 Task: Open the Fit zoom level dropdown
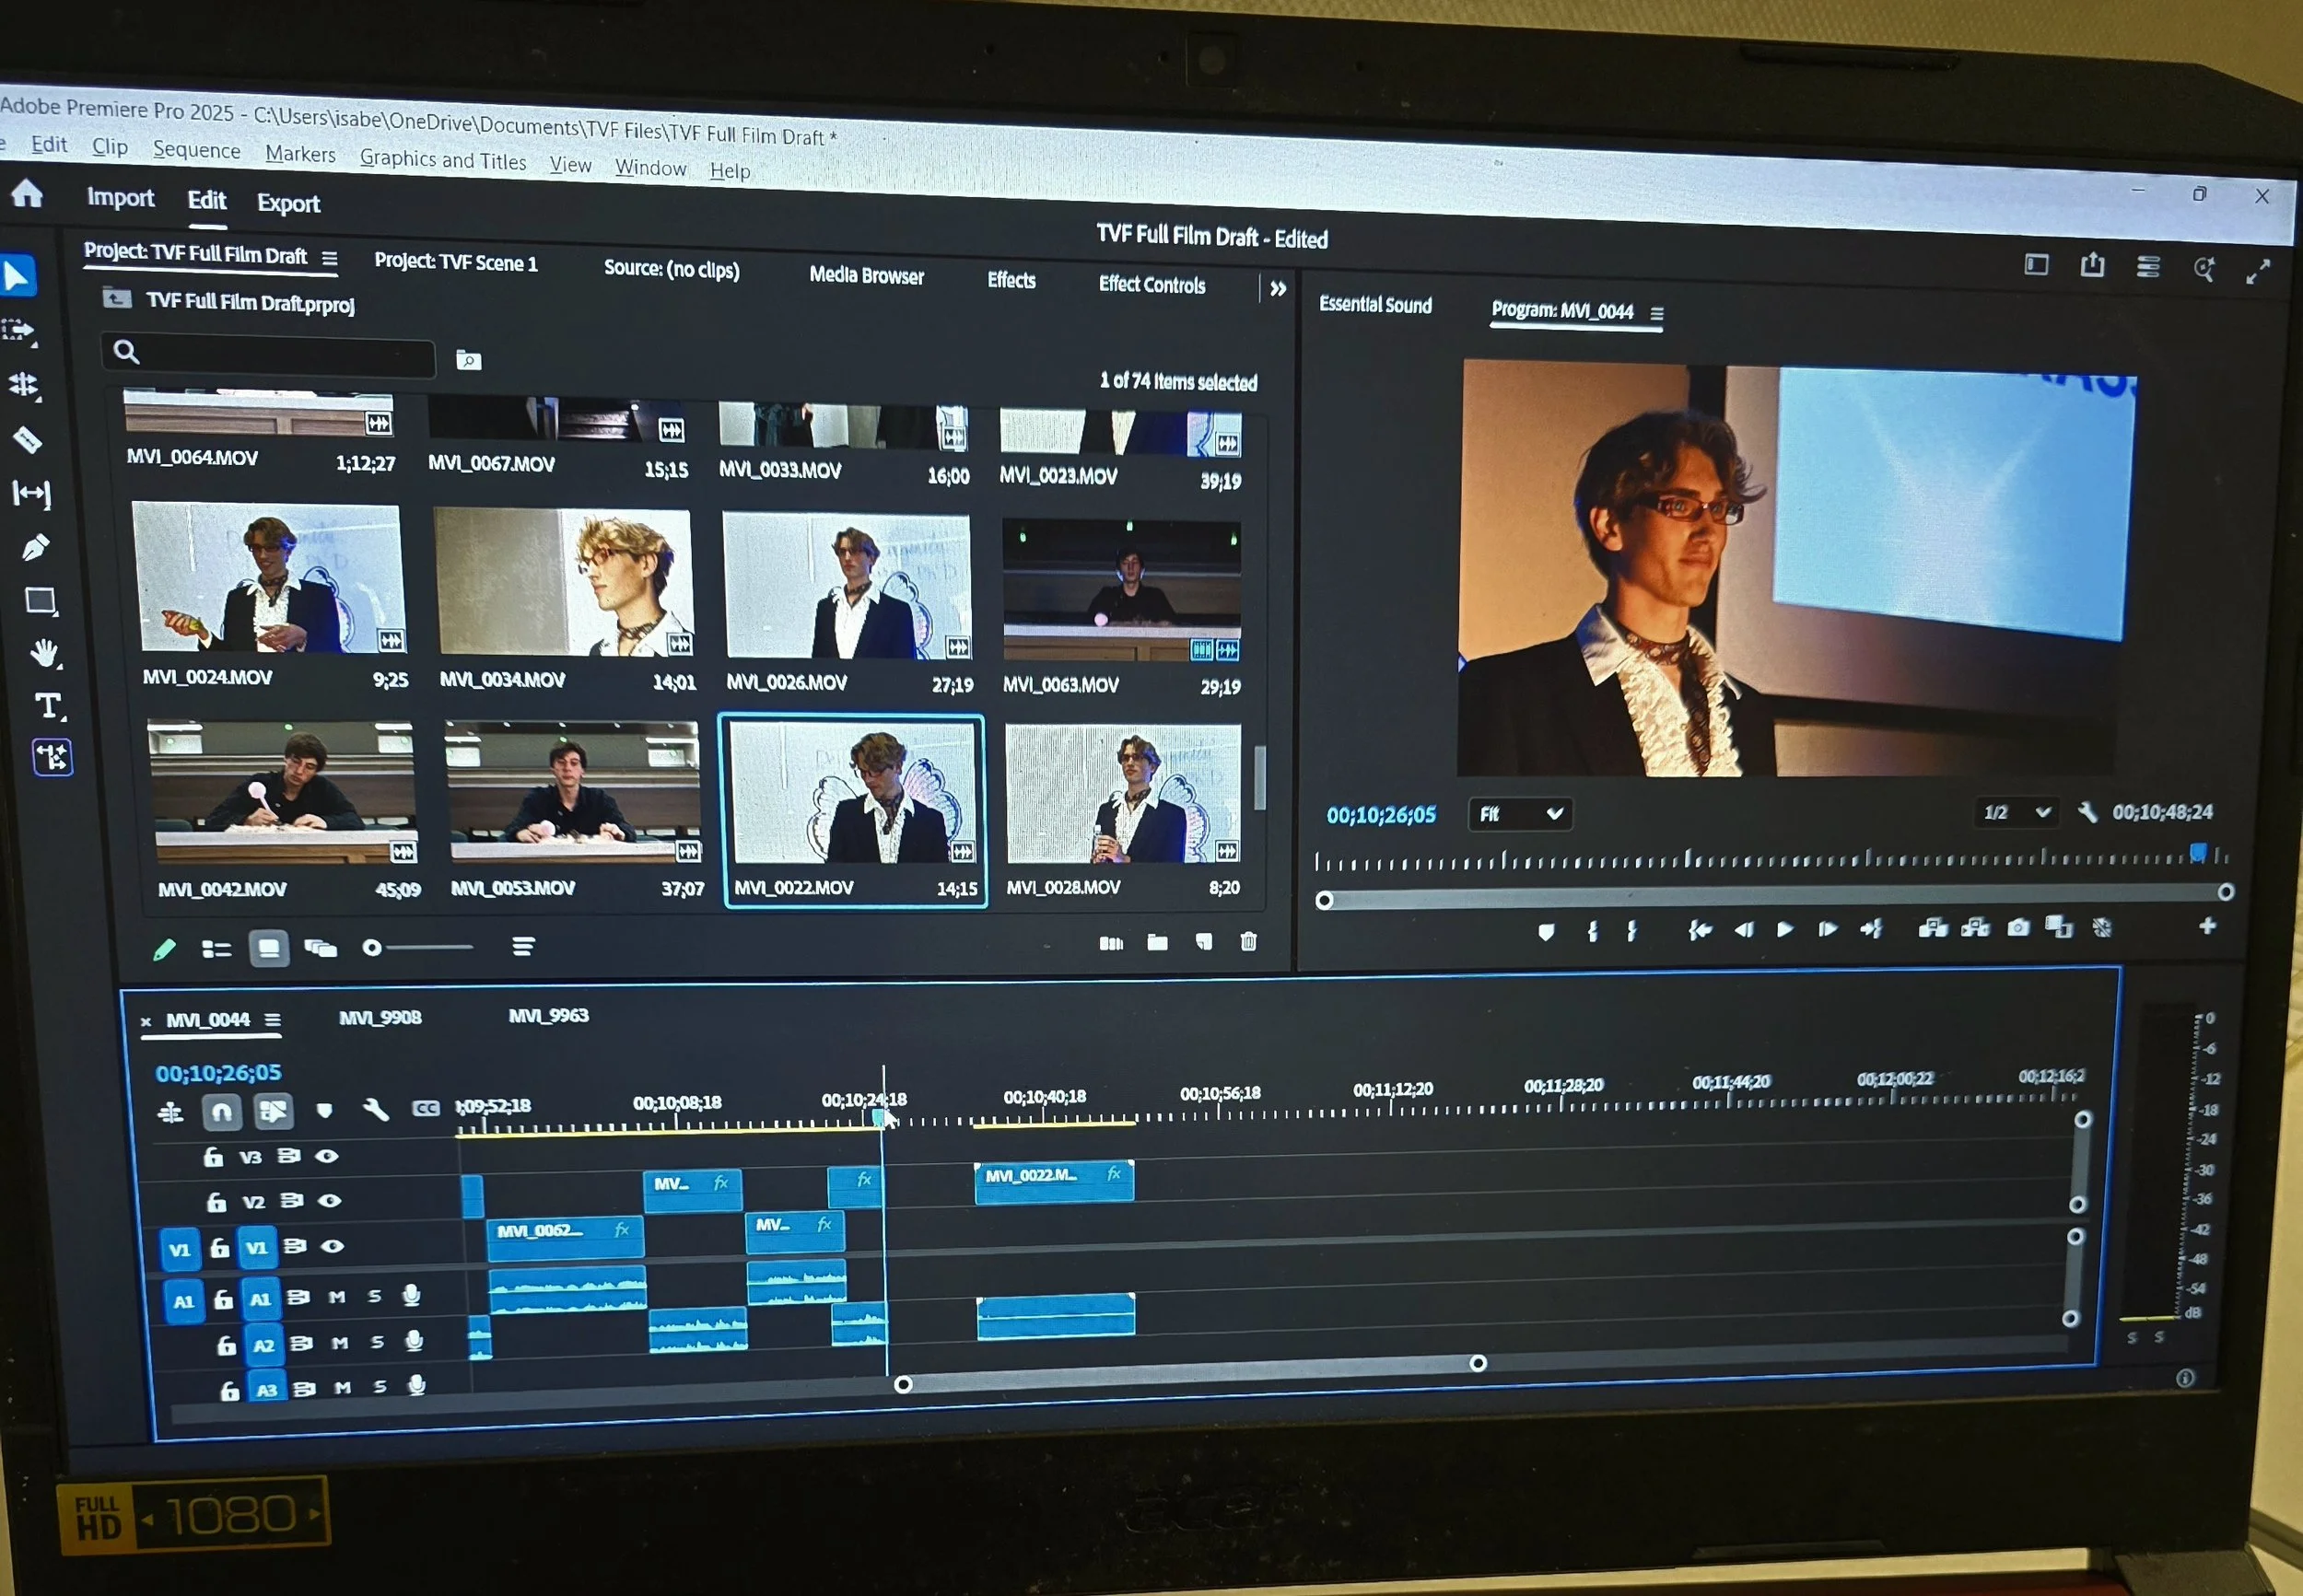tap(1520, 814)
